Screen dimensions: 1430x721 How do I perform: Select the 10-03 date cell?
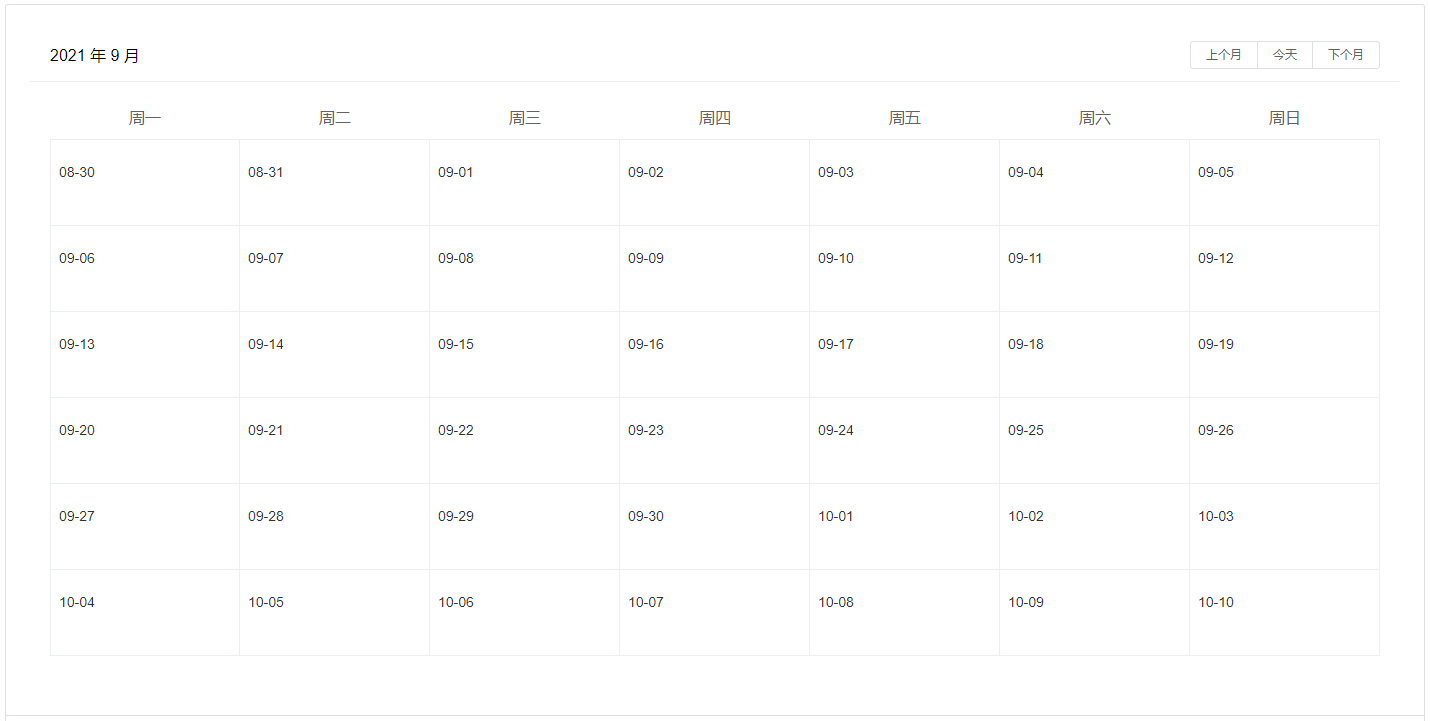click(x=1284, y=527)
